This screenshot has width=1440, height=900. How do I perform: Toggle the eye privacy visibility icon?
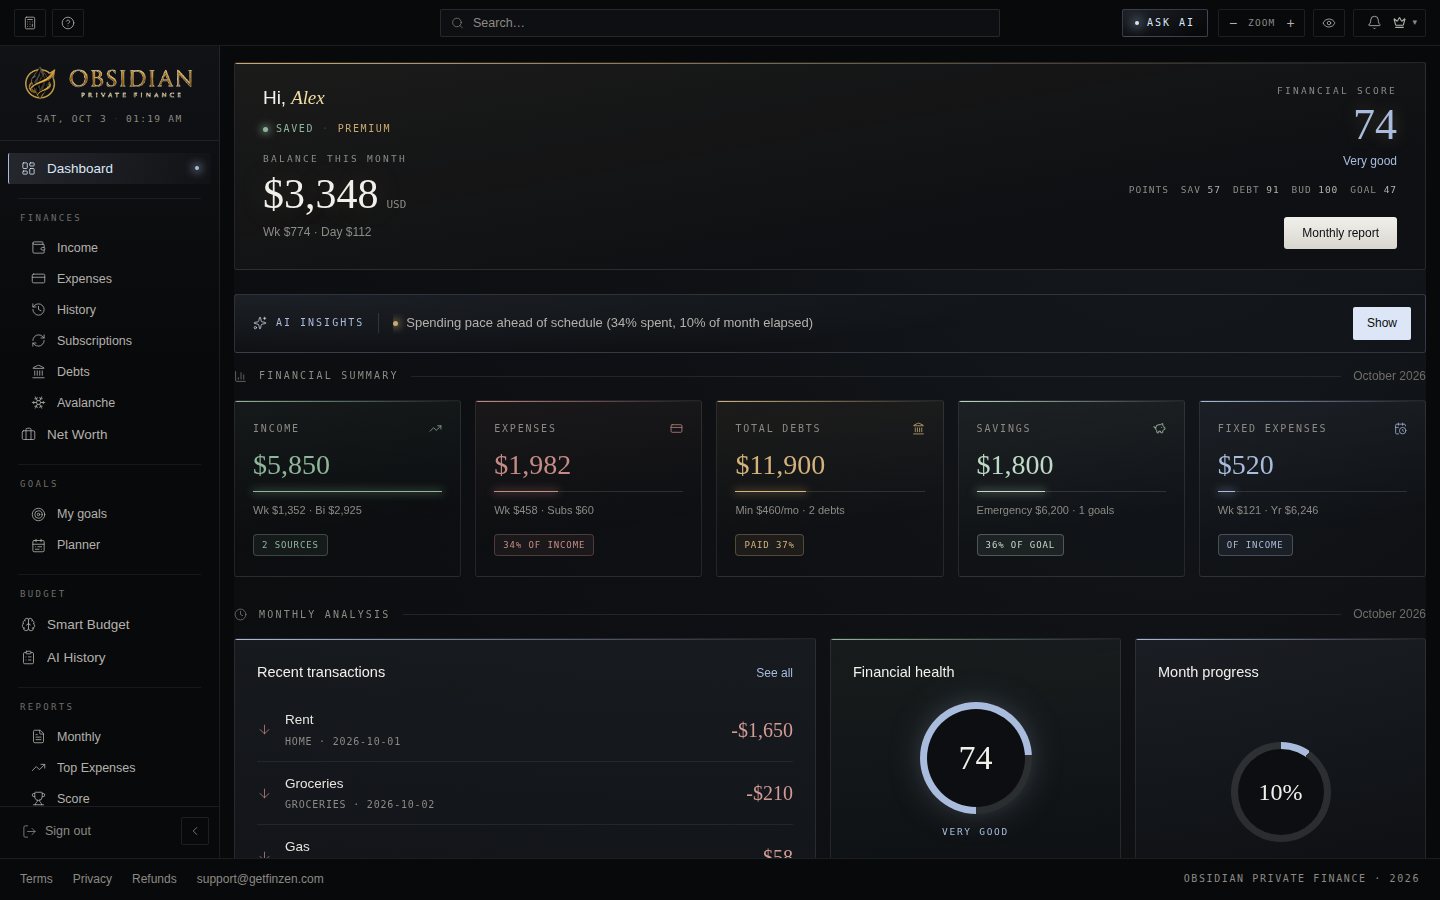click(x=1329, y=22)
